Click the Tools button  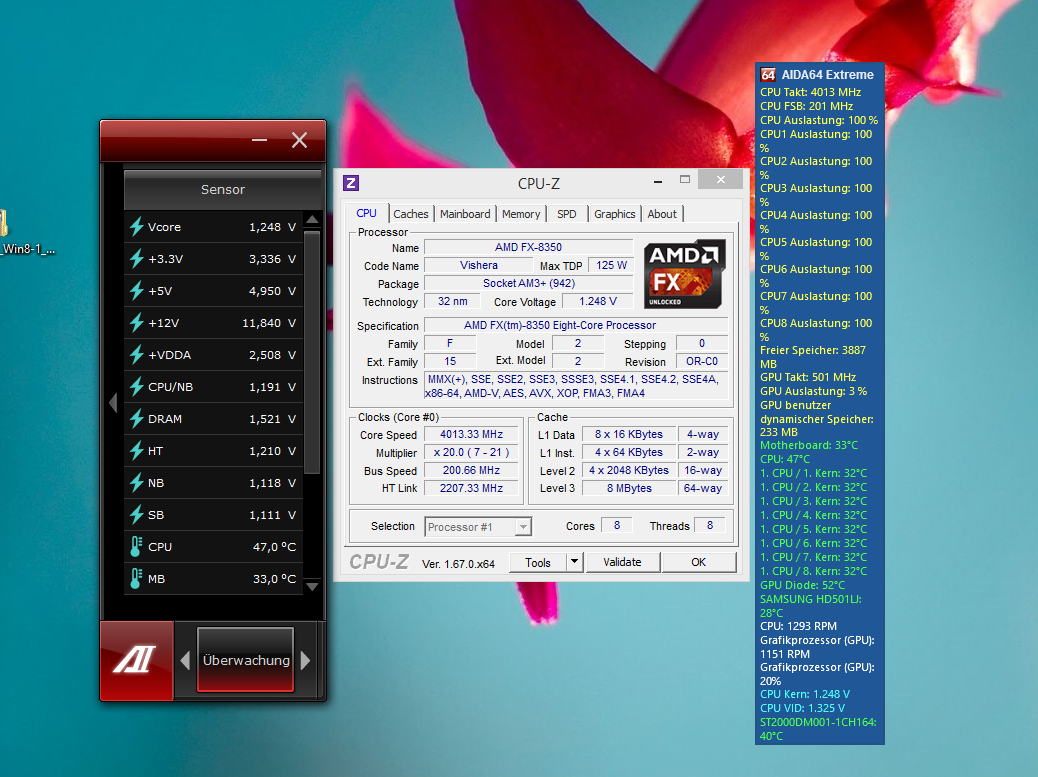click(538, 563)
